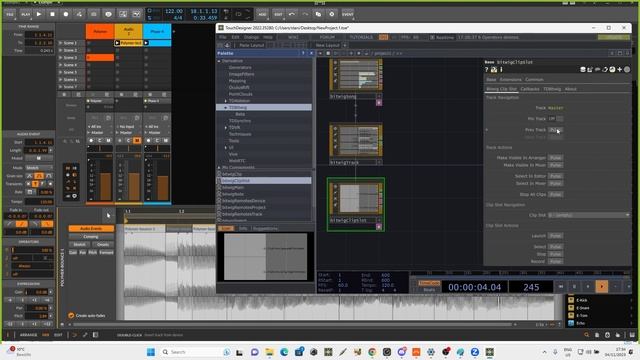Click the bitwigSong node in network

point(356,75)
